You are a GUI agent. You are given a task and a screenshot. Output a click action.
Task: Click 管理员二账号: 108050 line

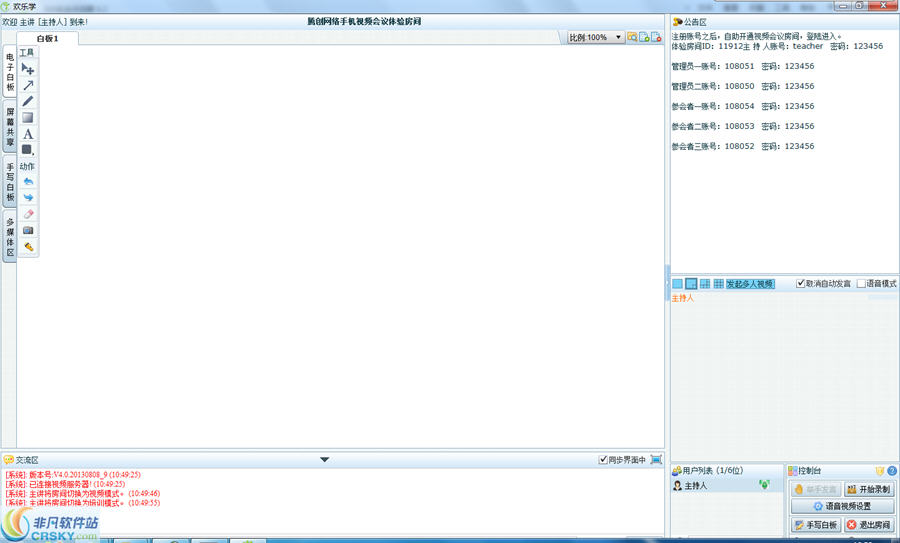point(743,86)
